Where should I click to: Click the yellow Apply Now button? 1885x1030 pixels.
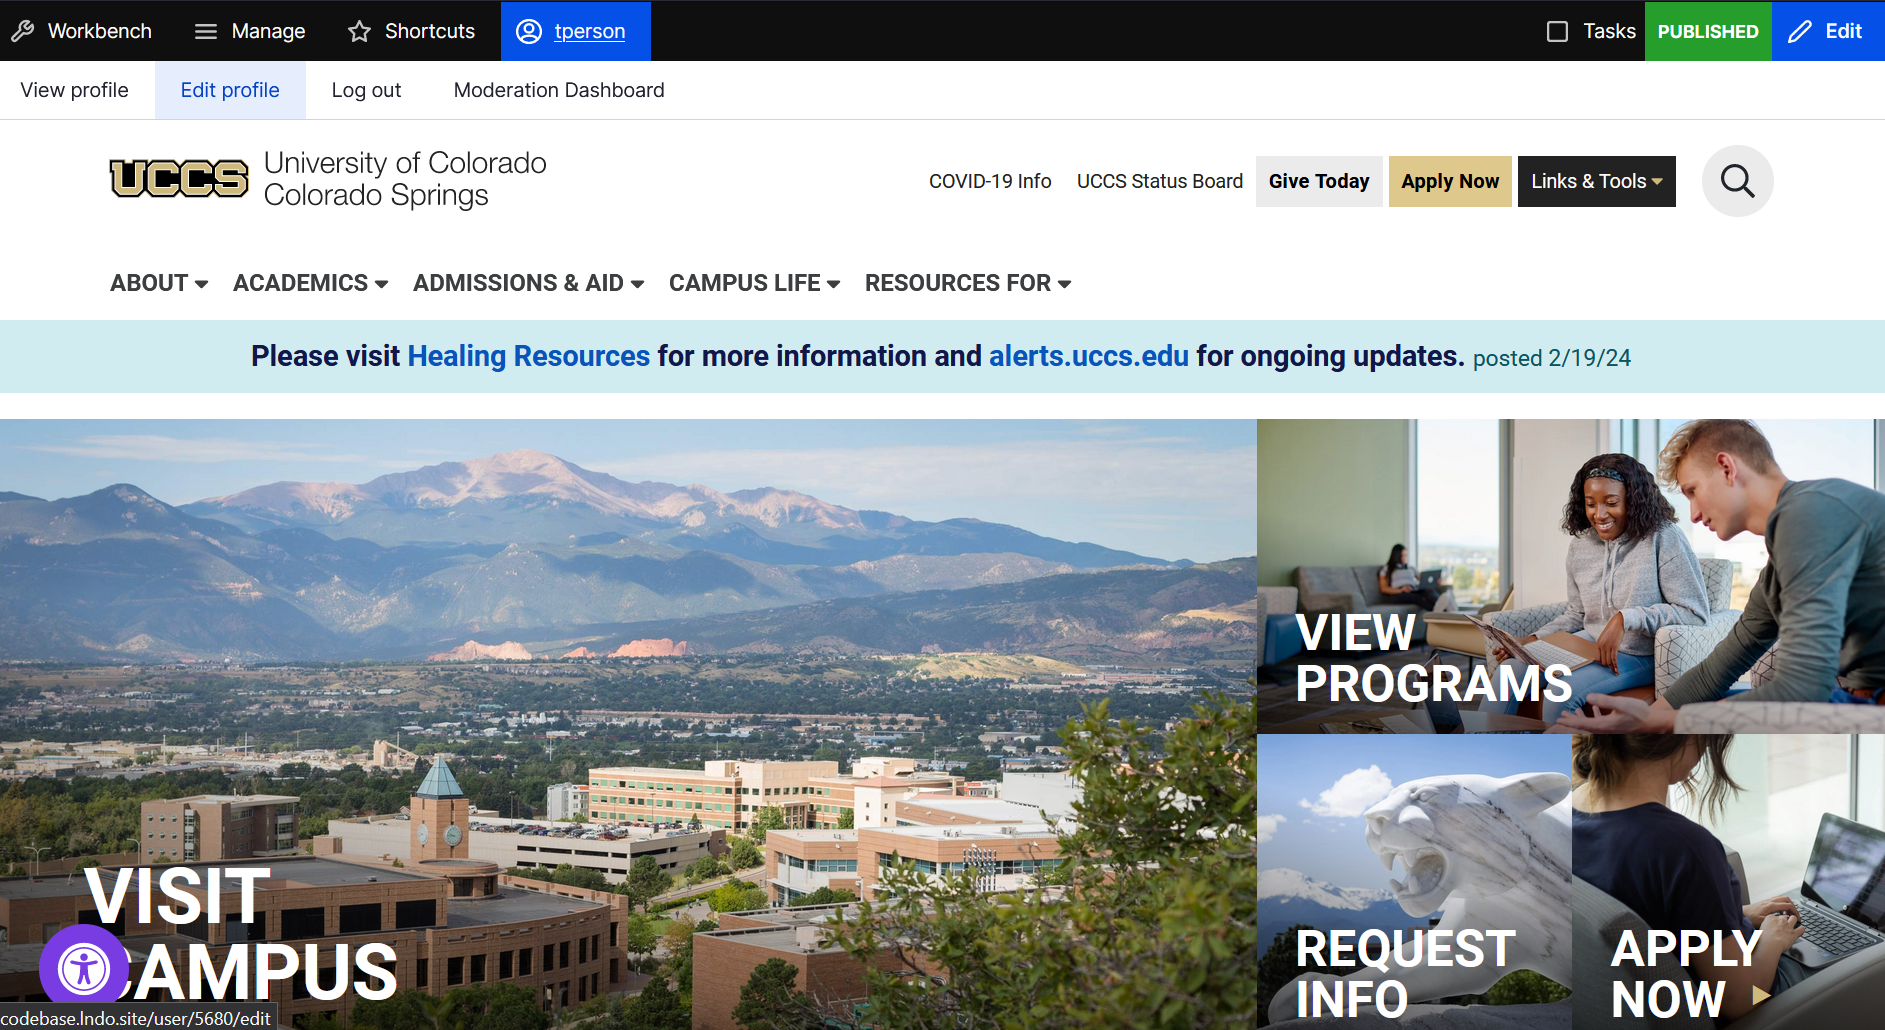[x=1450, y=181]
